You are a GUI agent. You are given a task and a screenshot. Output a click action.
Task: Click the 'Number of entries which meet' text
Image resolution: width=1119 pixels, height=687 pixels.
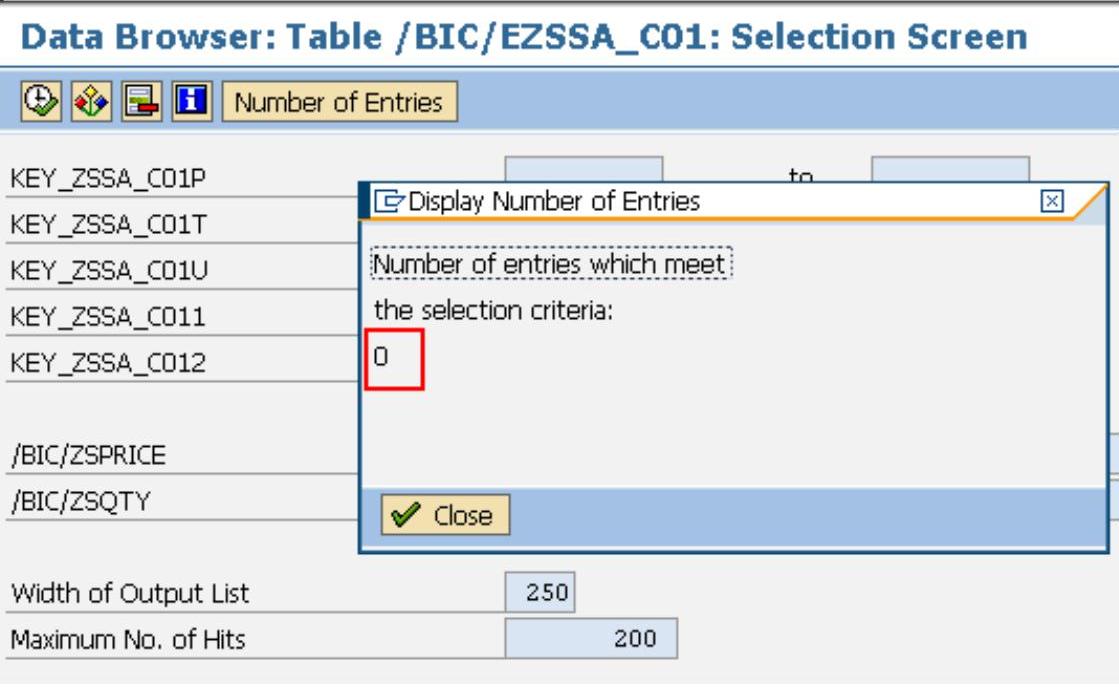pos(551,265)
